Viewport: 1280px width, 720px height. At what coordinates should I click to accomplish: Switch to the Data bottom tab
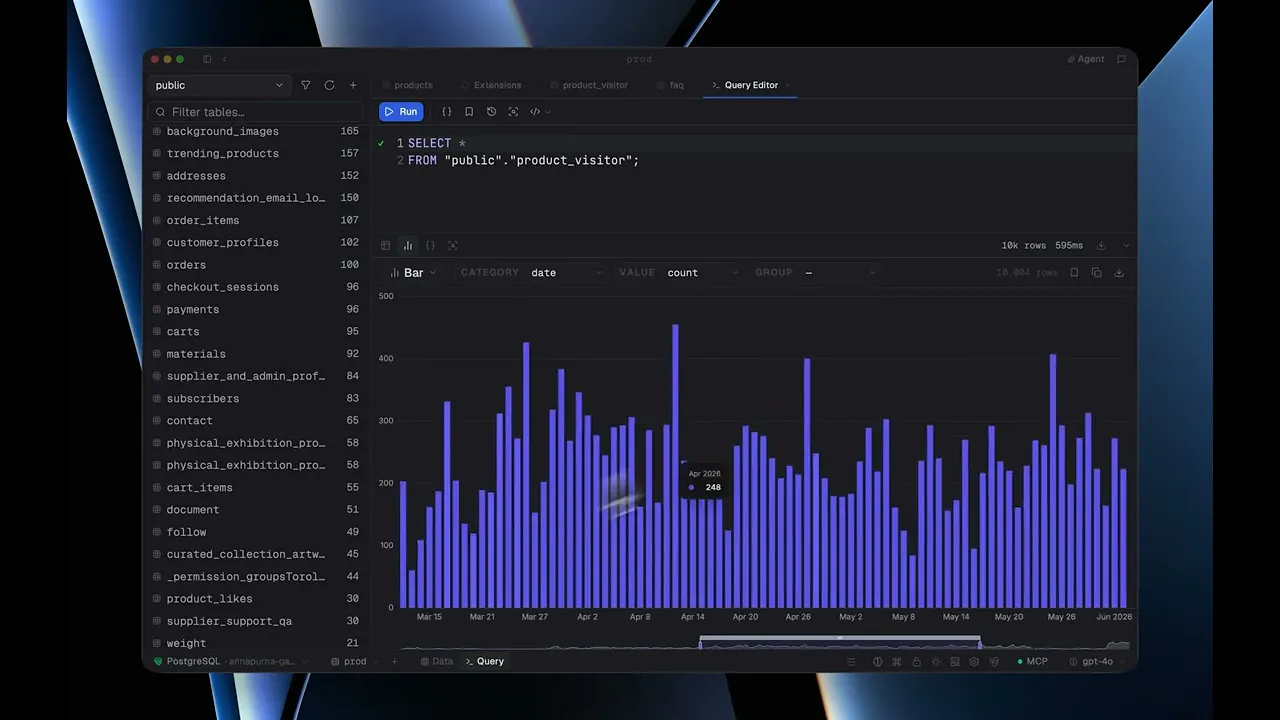tap(436, 661)
